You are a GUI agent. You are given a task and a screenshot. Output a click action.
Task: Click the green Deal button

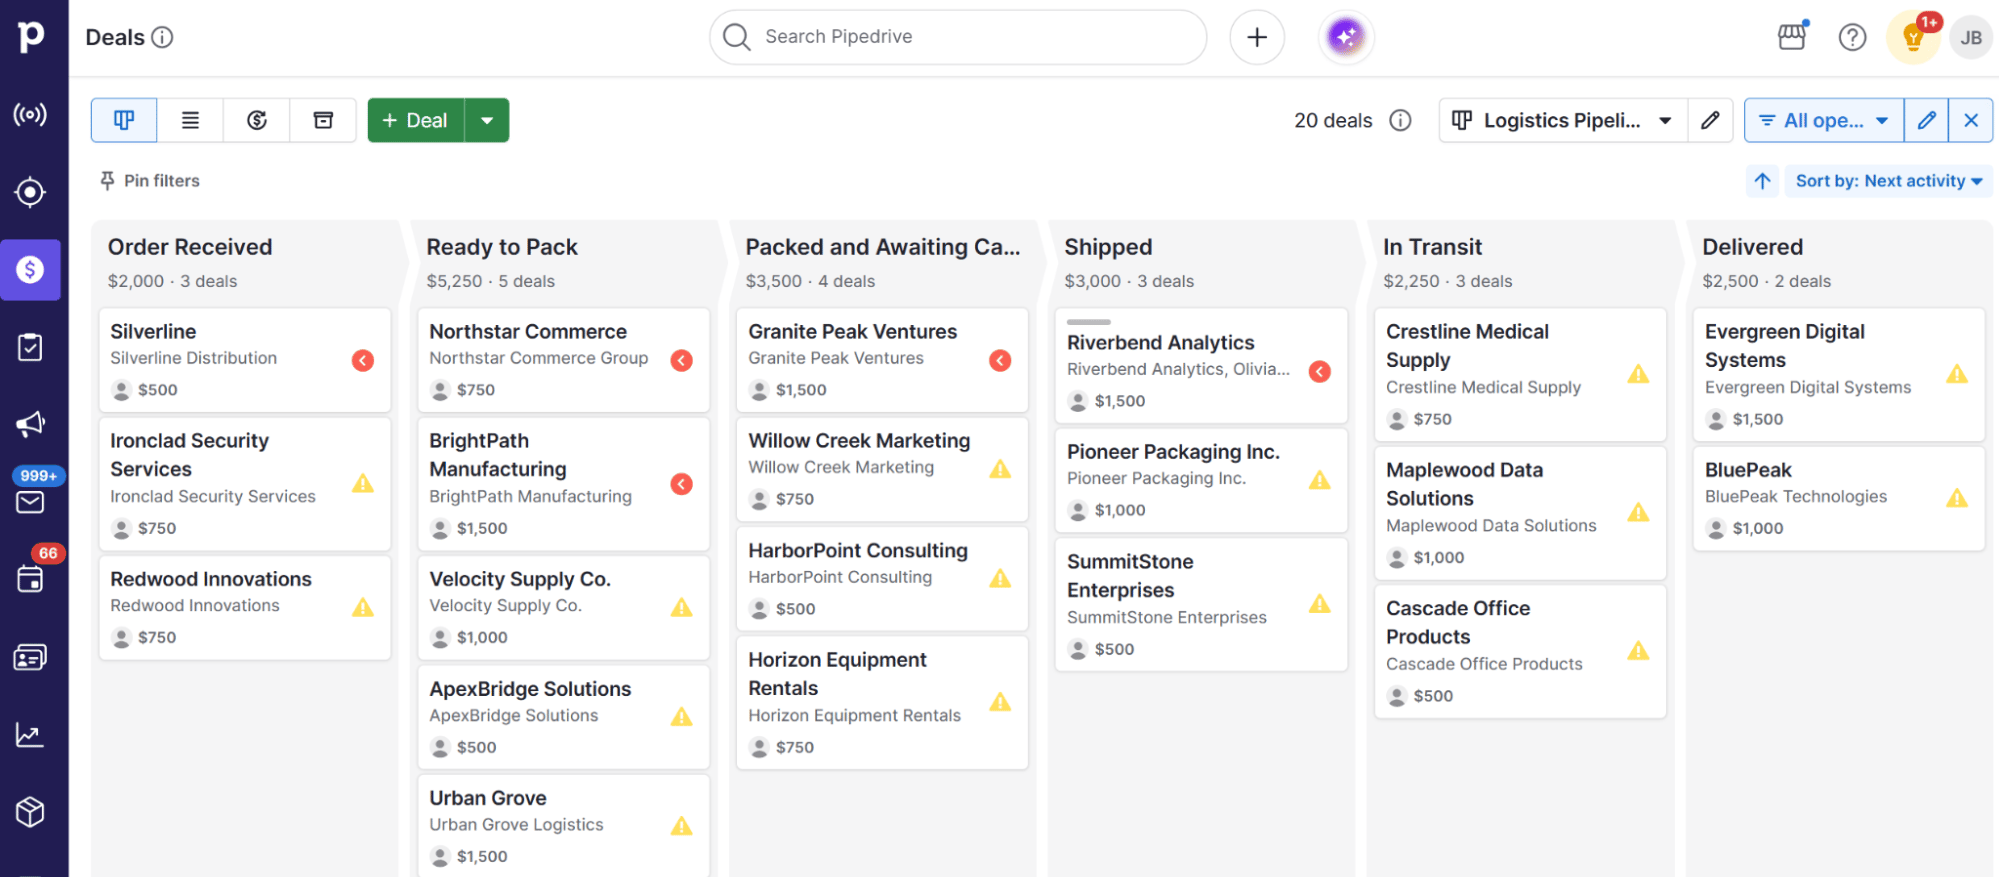point(416,120)
